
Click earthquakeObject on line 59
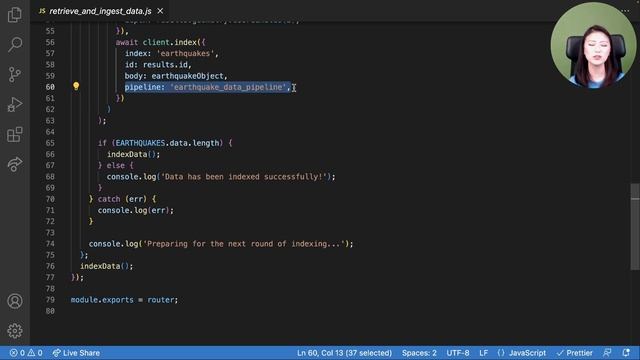point(187,76)
